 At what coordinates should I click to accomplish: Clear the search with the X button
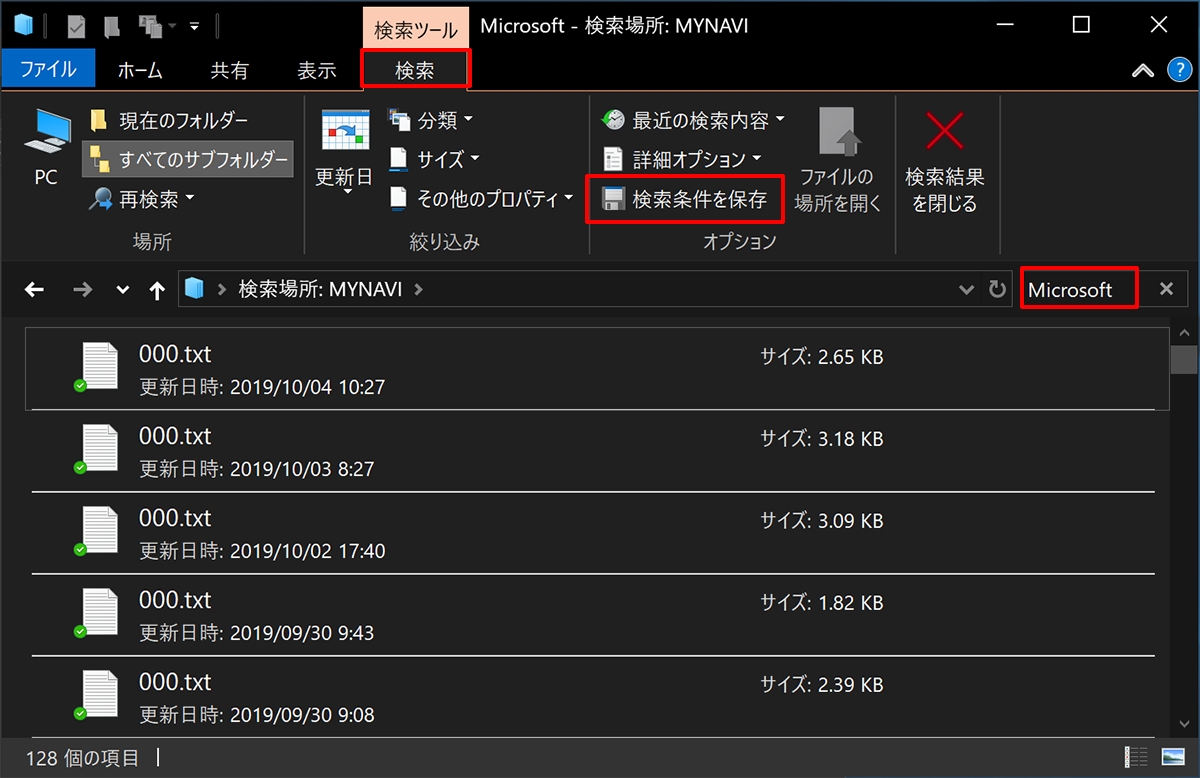(1166, 289)
